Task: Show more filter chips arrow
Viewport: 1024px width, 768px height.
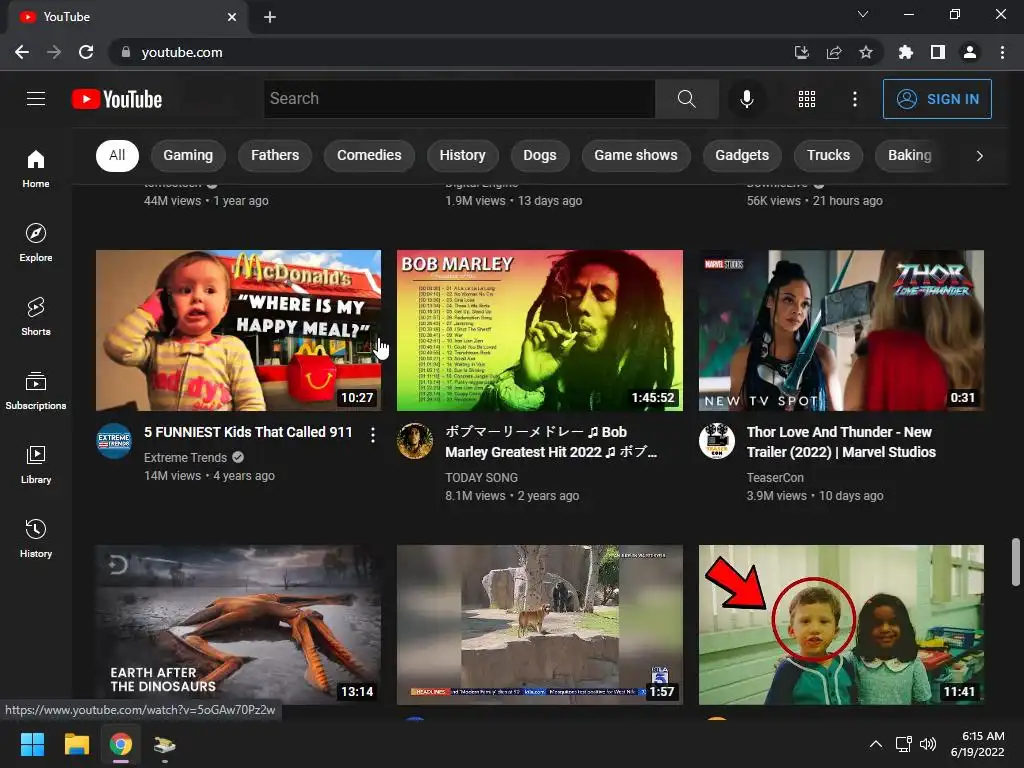Action: (979, 155)
